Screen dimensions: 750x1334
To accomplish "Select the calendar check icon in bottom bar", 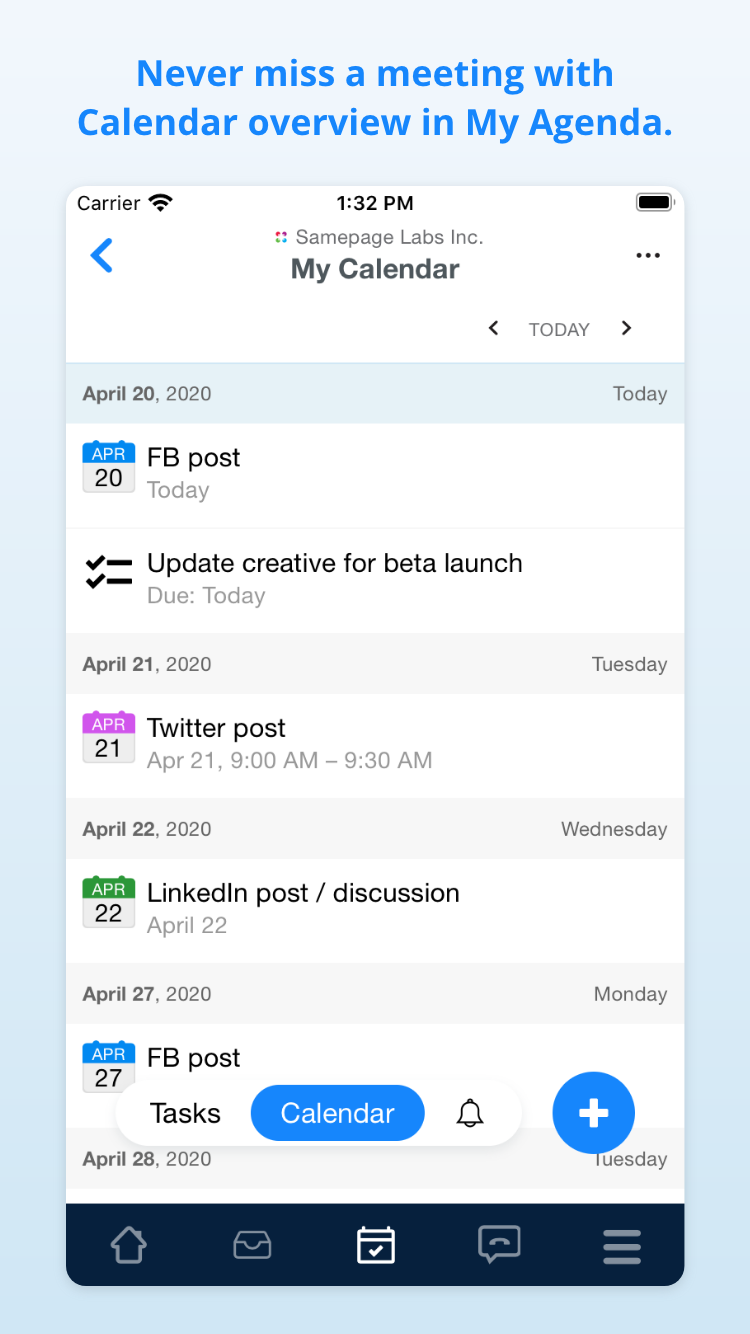I will coord(376,1246).
